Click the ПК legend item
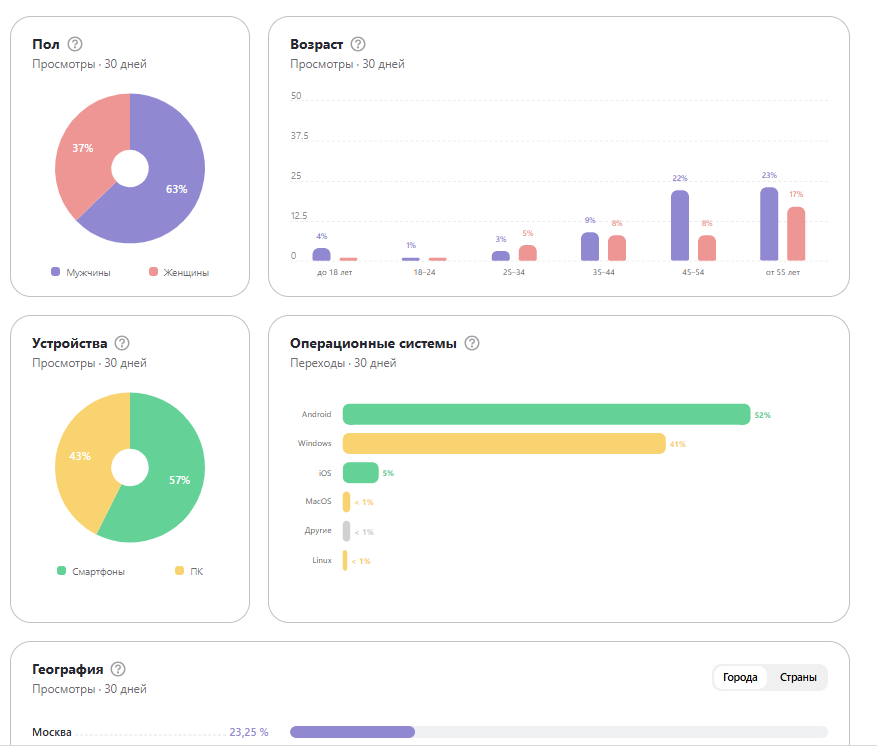877x746 pixels. point(189,571)
